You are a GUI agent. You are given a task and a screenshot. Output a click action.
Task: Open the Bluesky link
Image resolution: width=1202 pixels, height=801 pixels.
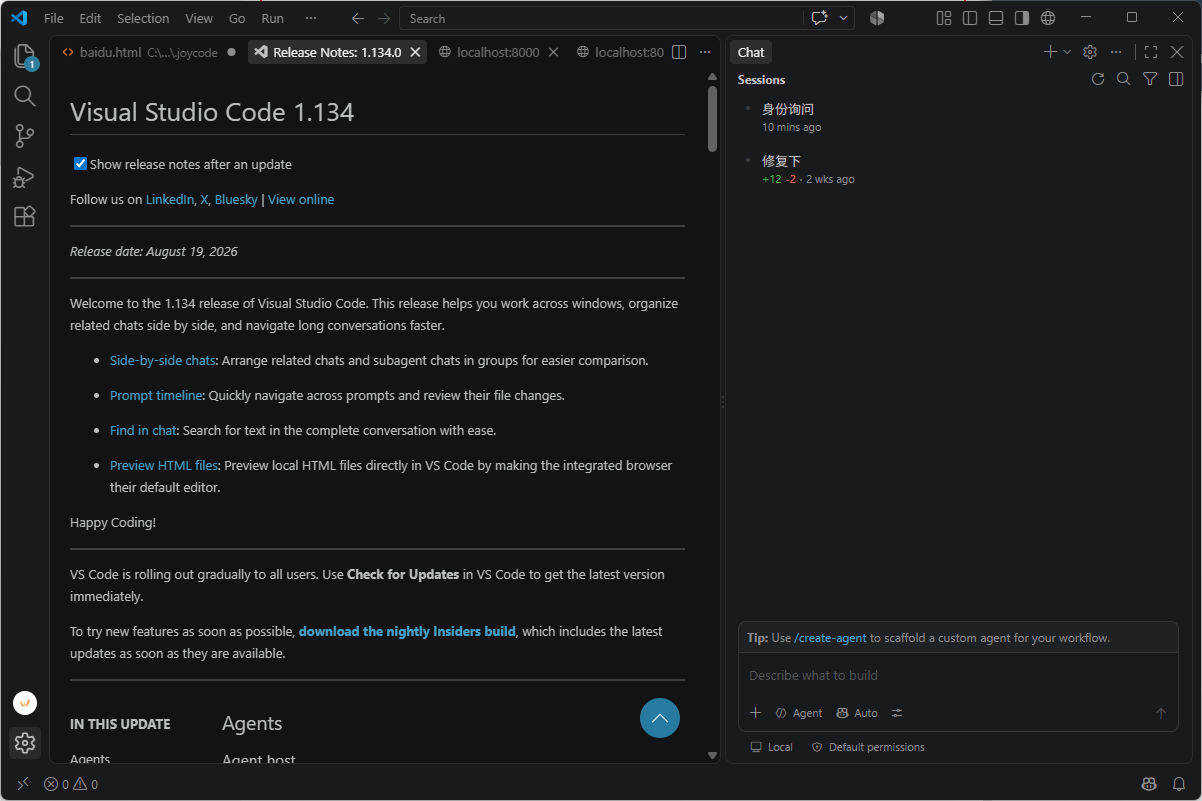pyautogui.click(x=236, y=199)
